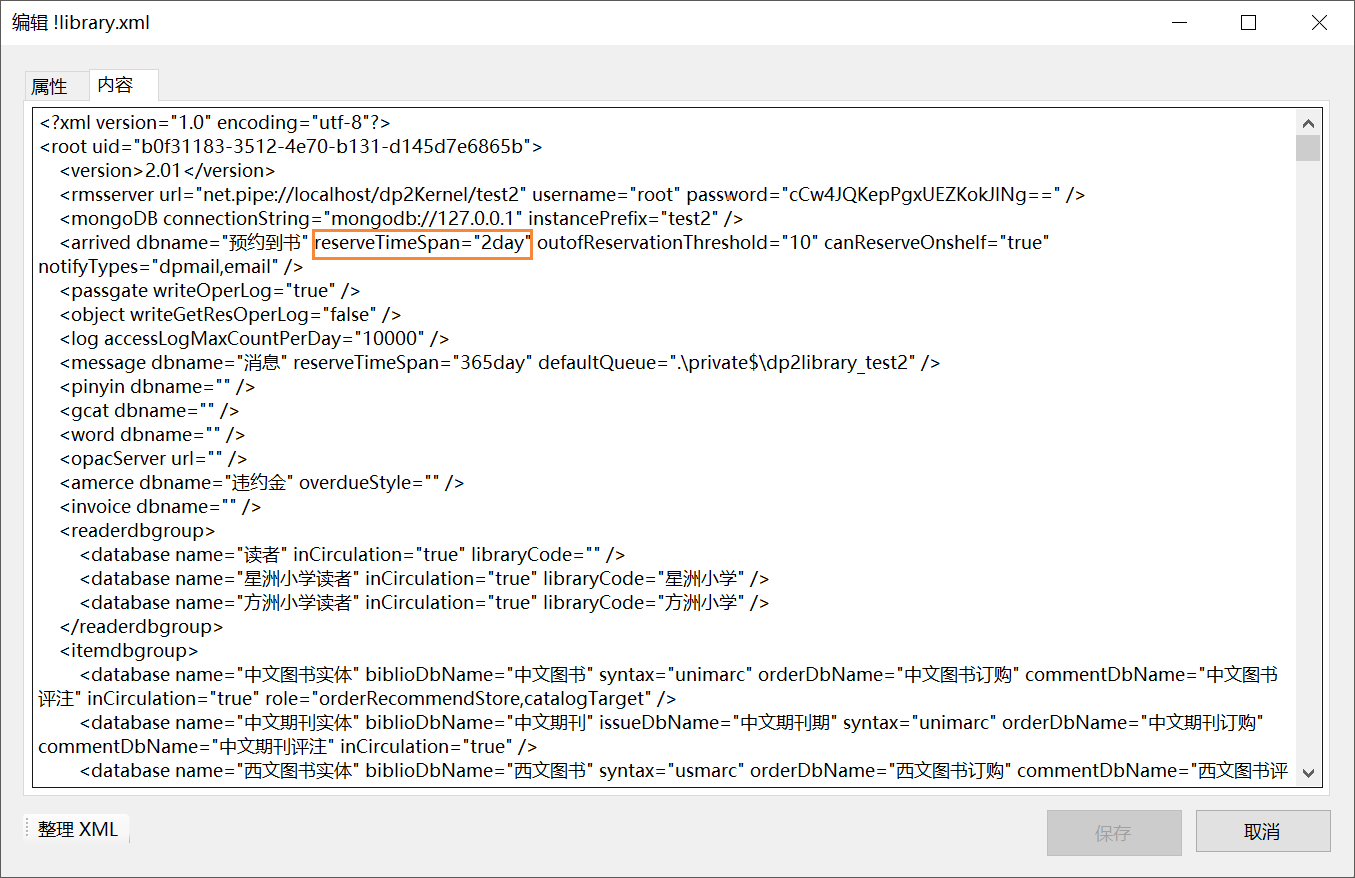Close the 编辑 library.xml window

point(1318,22)
